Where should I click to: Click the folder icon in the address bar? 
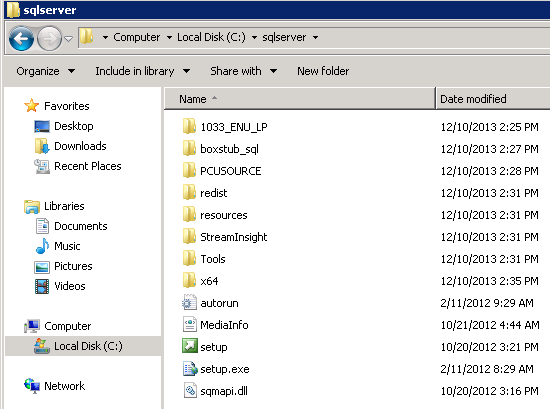86,37
